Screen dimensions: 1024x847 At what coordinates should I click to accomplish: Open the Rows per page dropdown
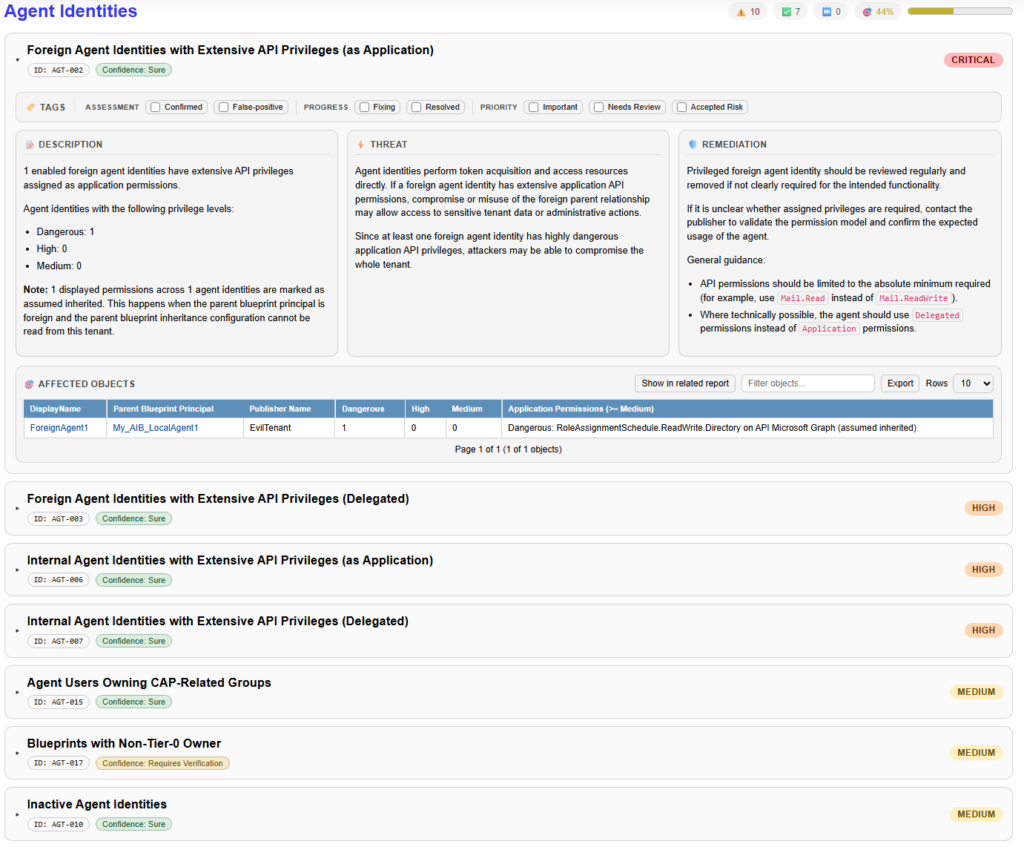(x=973, y=383)
